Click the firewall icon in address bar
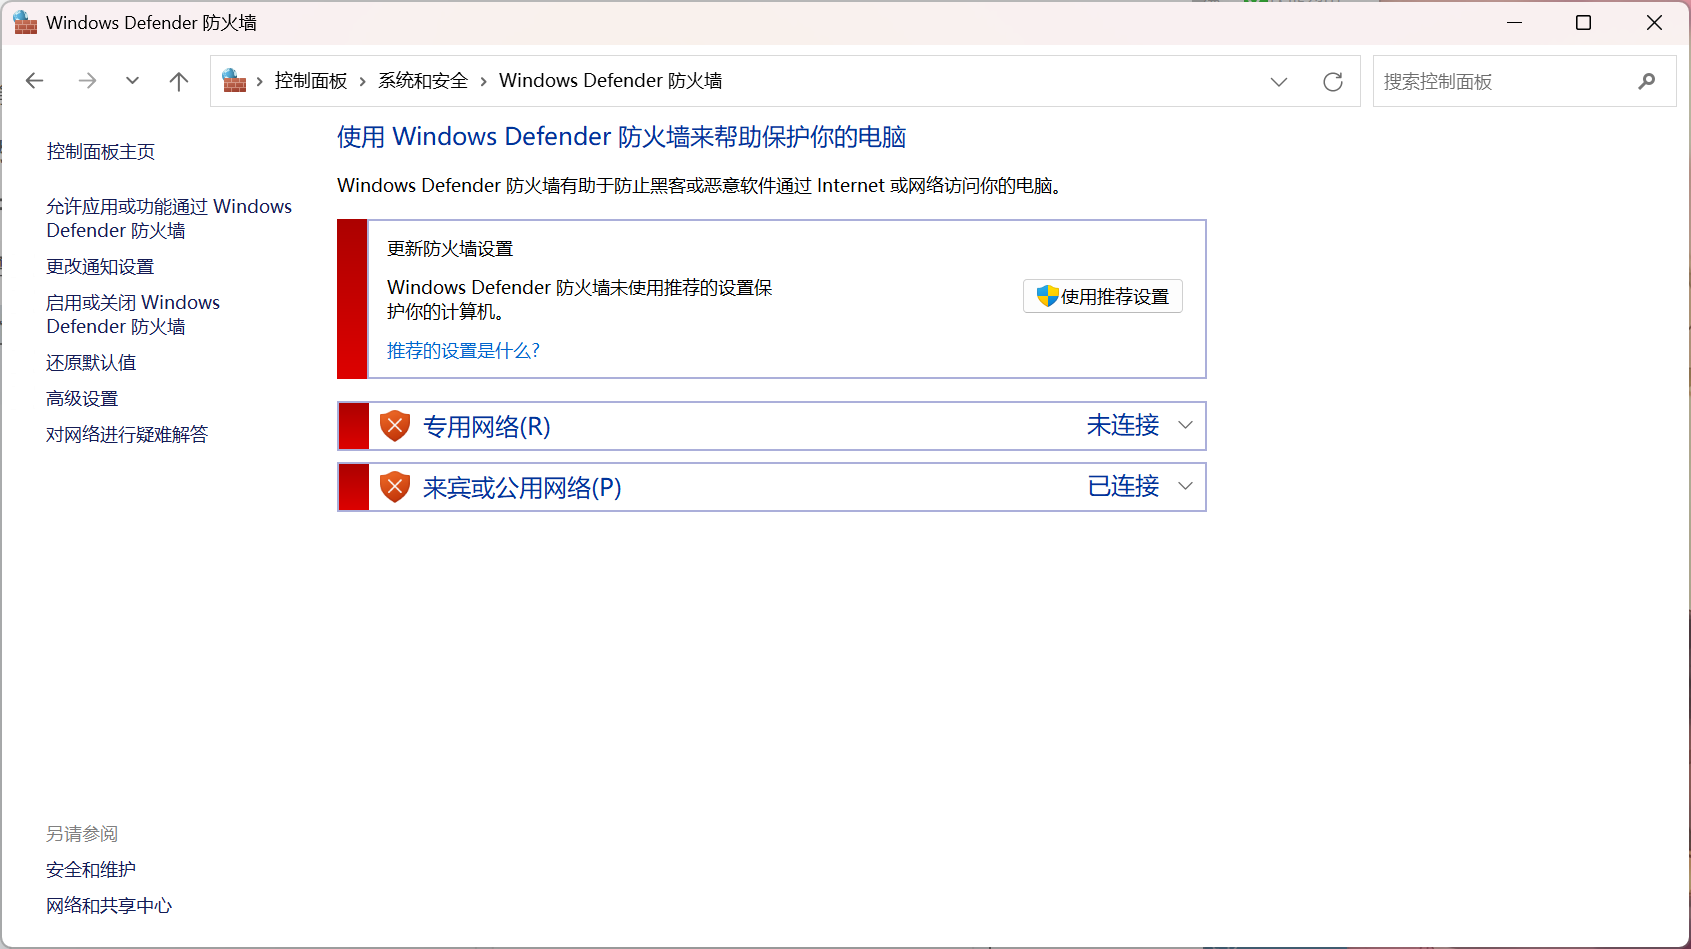 (x=234, y=80)
